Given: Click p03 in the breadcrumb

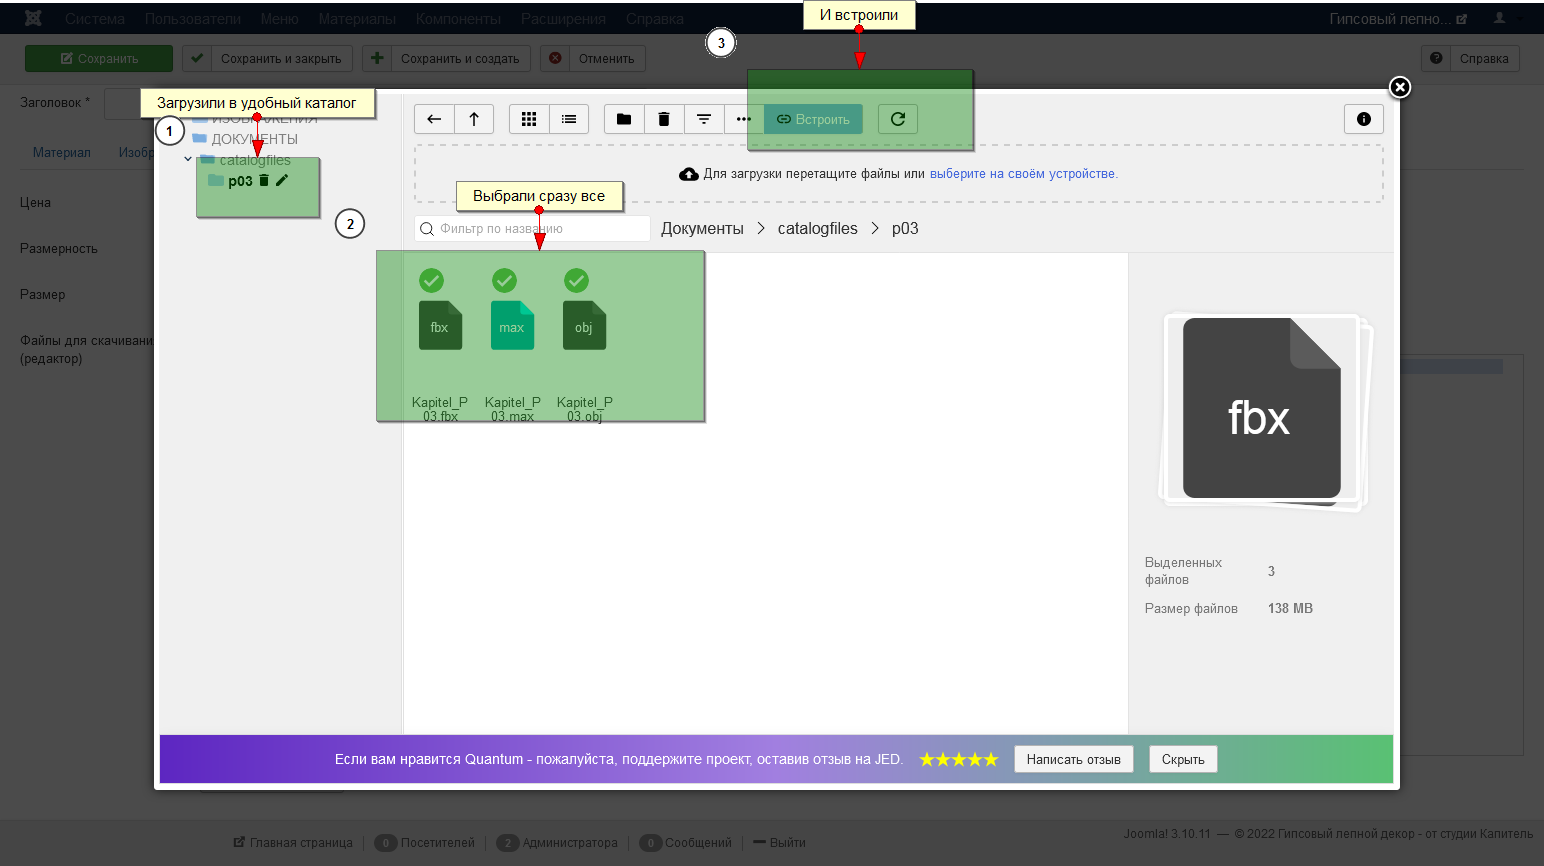Looking at the screenshot, I should pos(905,228).
